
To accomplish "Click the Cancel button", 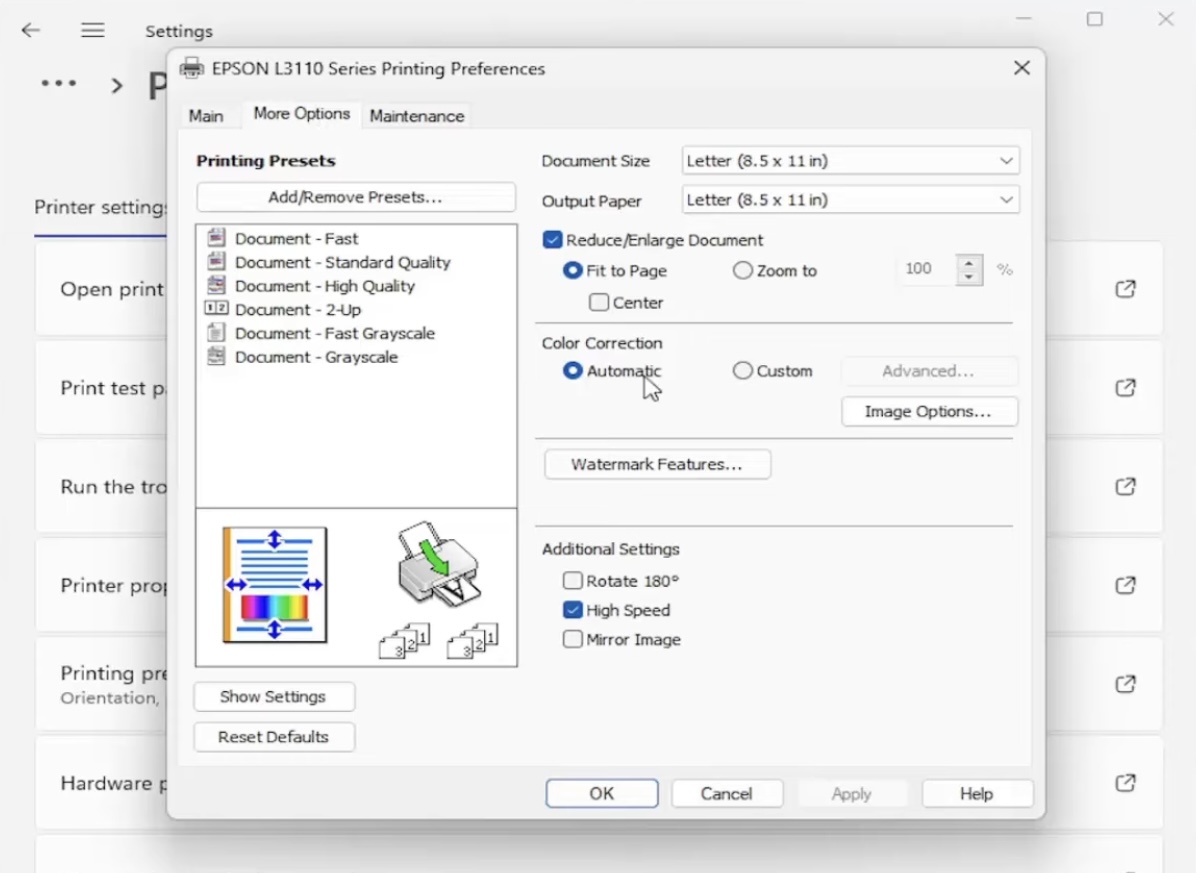I will click(727, 794).
